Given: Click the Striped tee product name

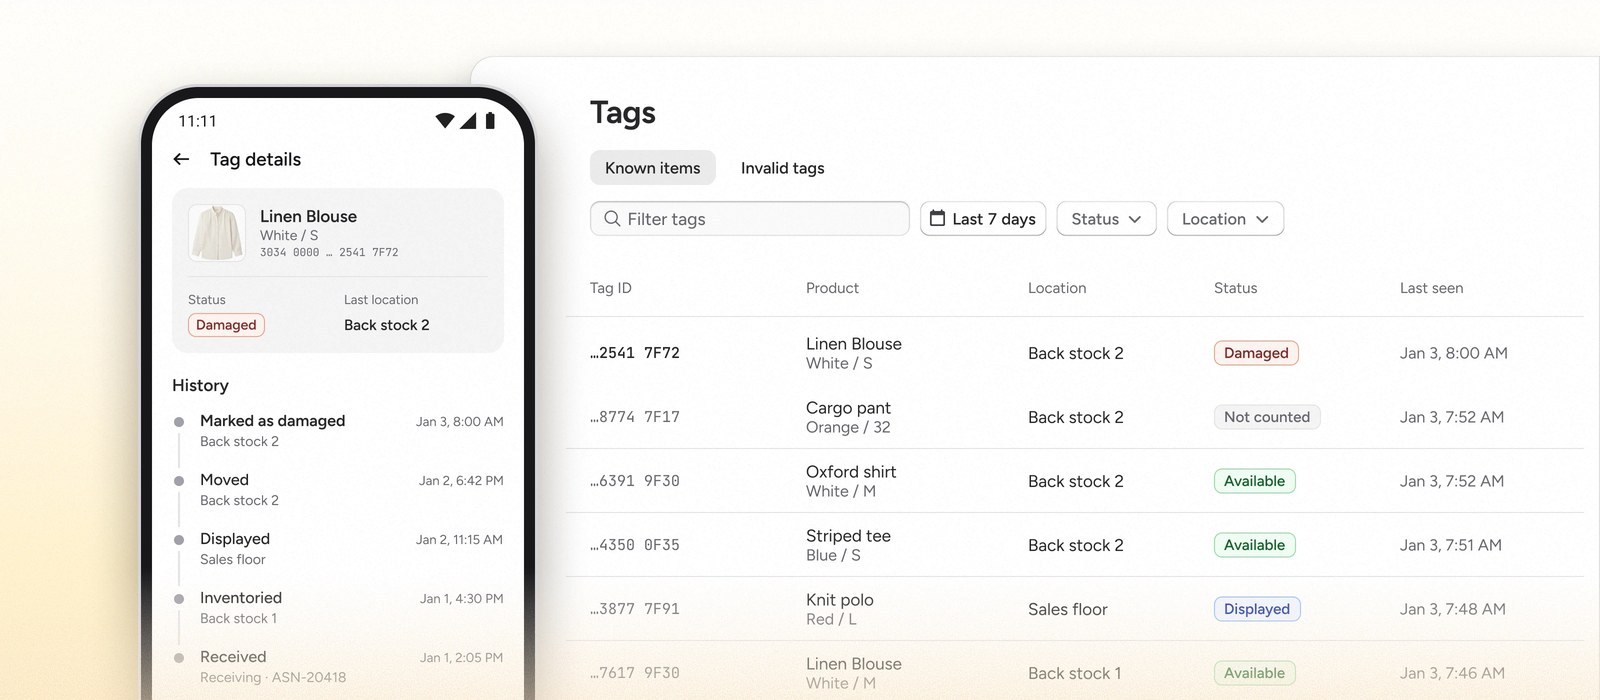Looking at the screenshot, I should 848,536.
